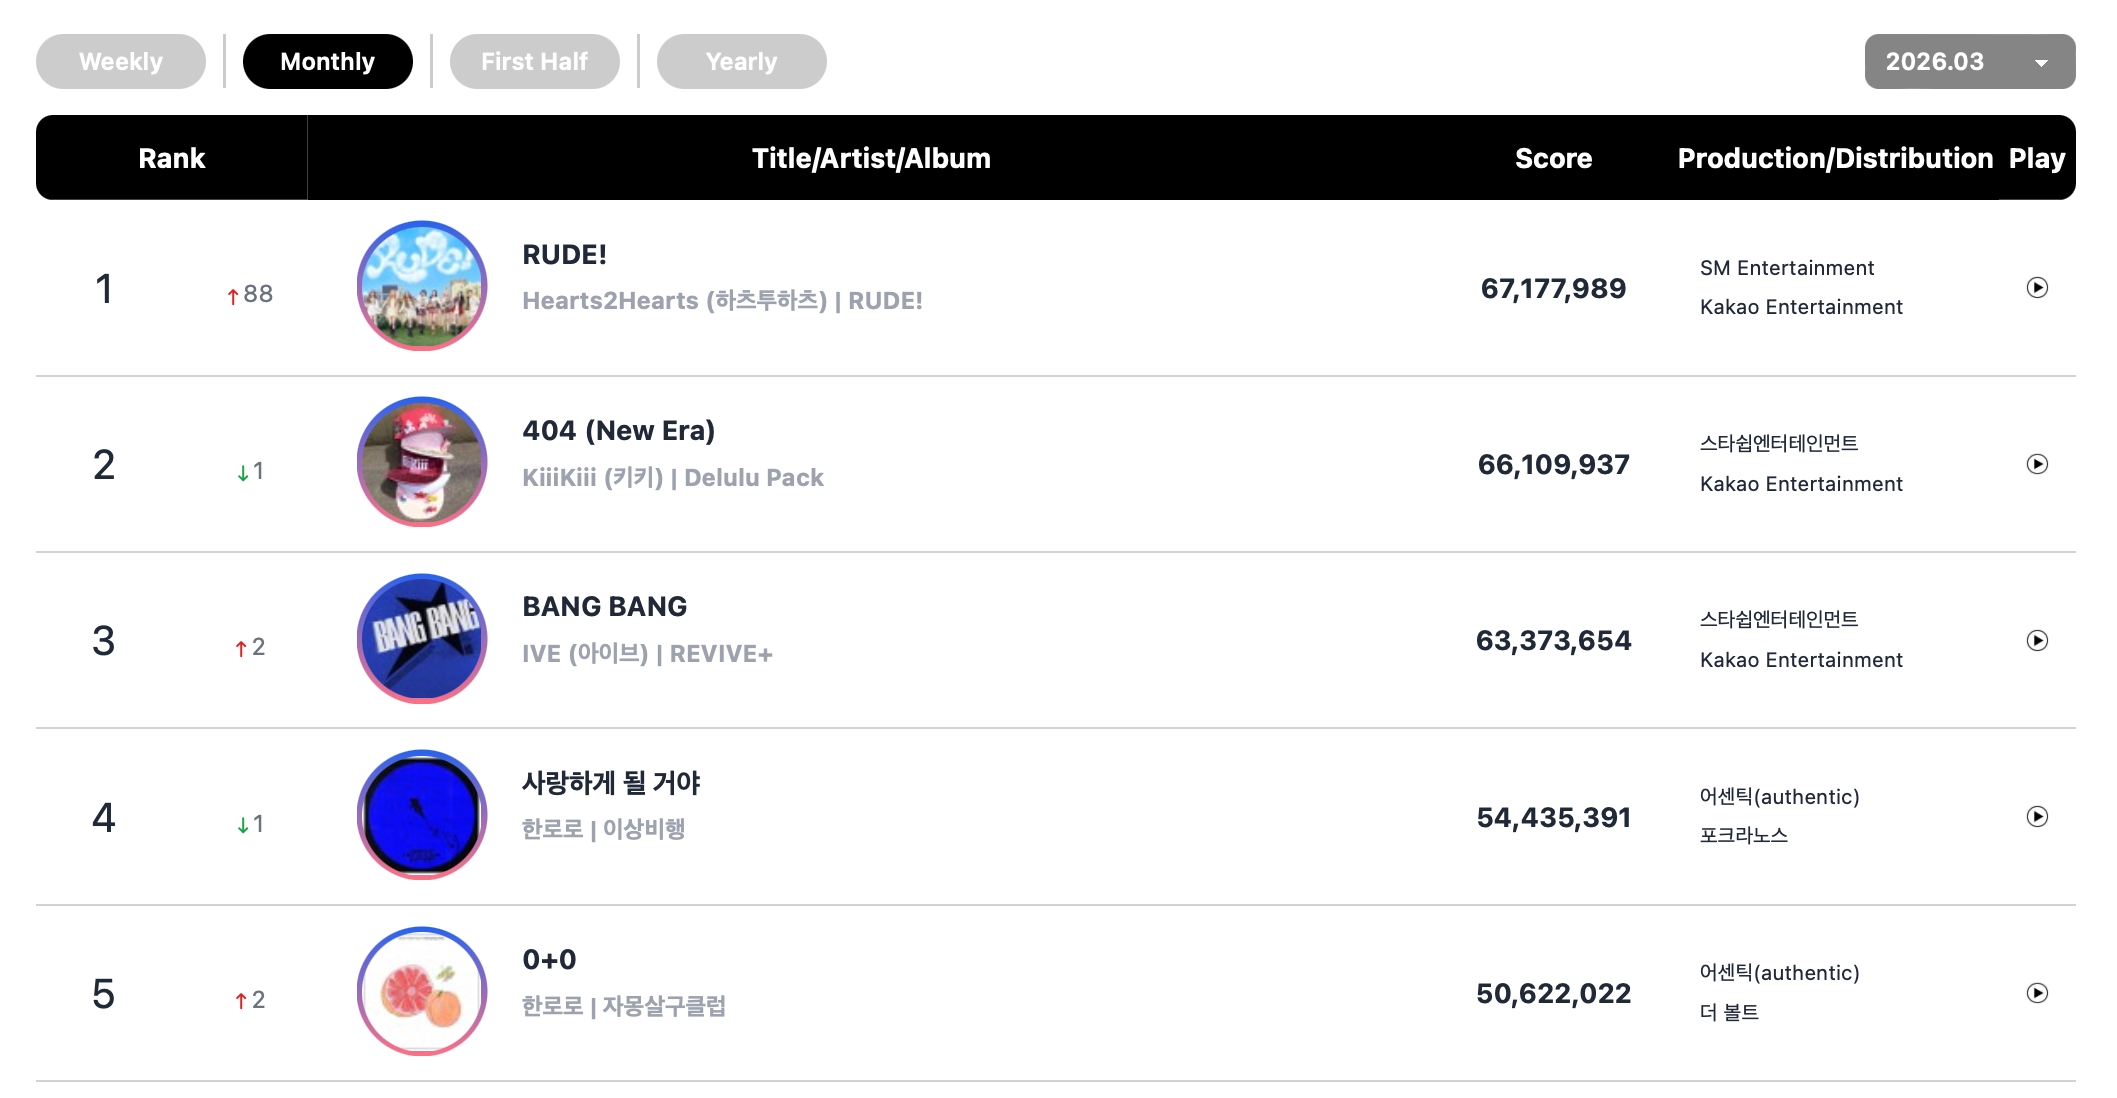
Task: Switch to the First Half chart
Action: pyautogui.click(x=534, y=62)
